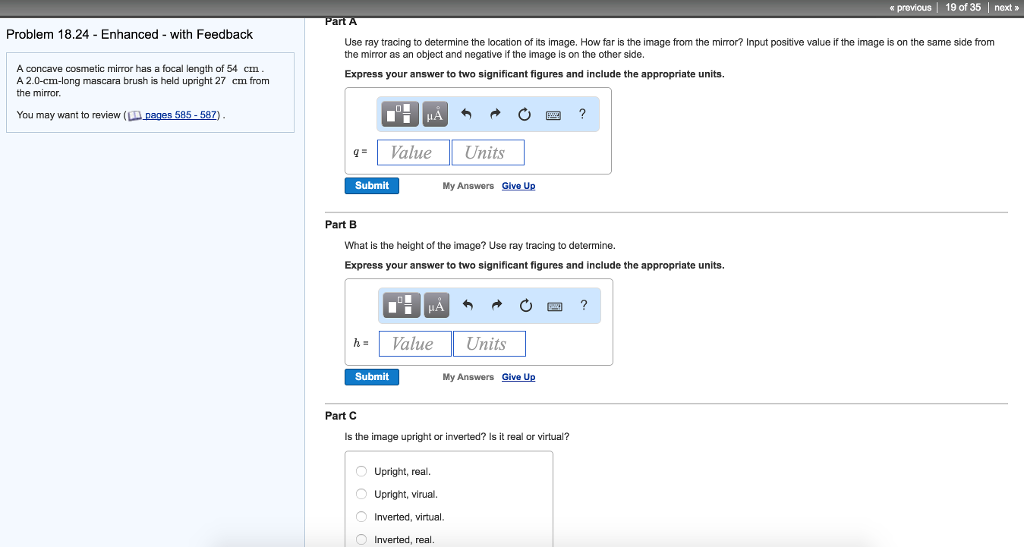Select "Inverted, virtual." option

(361, 517)
